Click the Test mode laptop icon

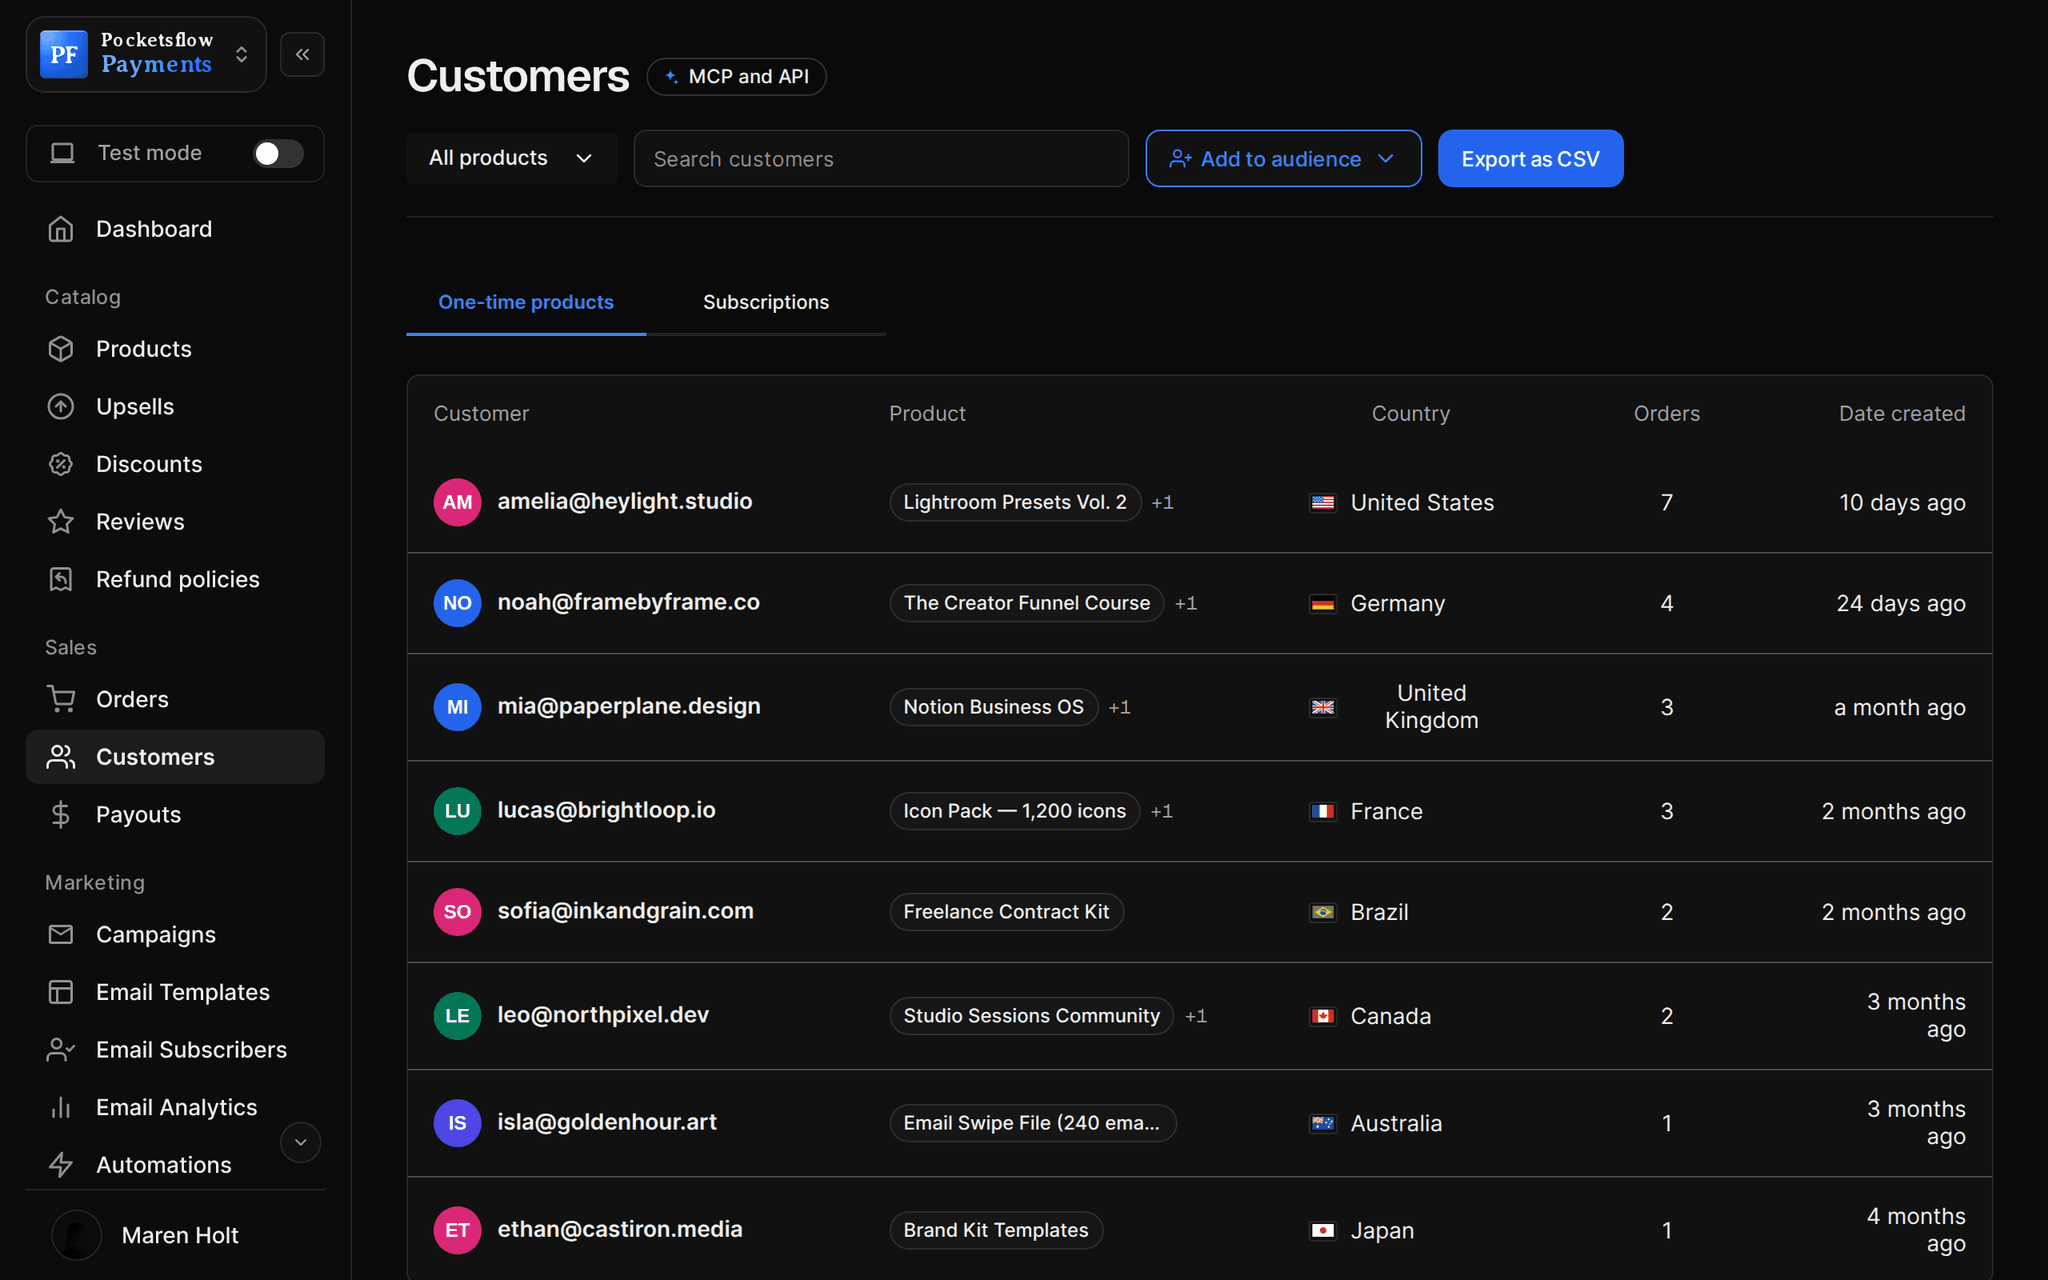(62, 153)
